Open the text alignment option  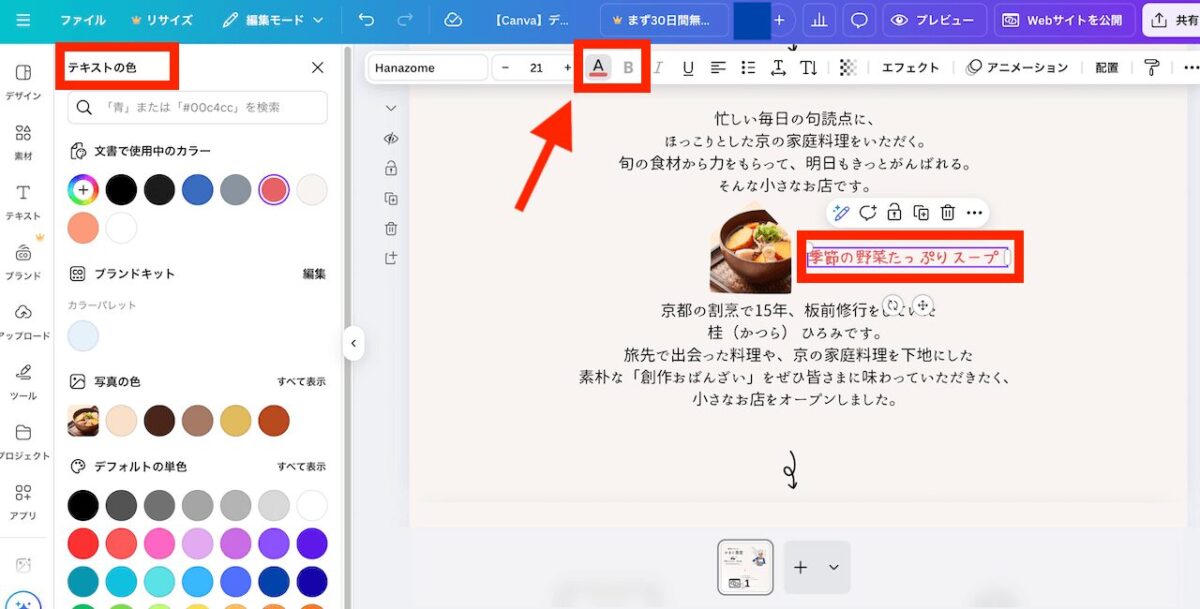(718, 68)
